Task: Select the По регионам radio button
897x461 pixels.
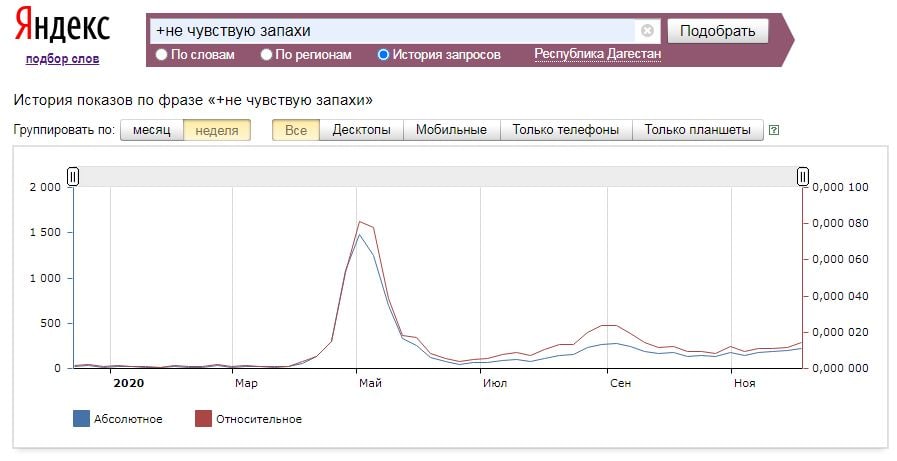Action: [266, 54]
